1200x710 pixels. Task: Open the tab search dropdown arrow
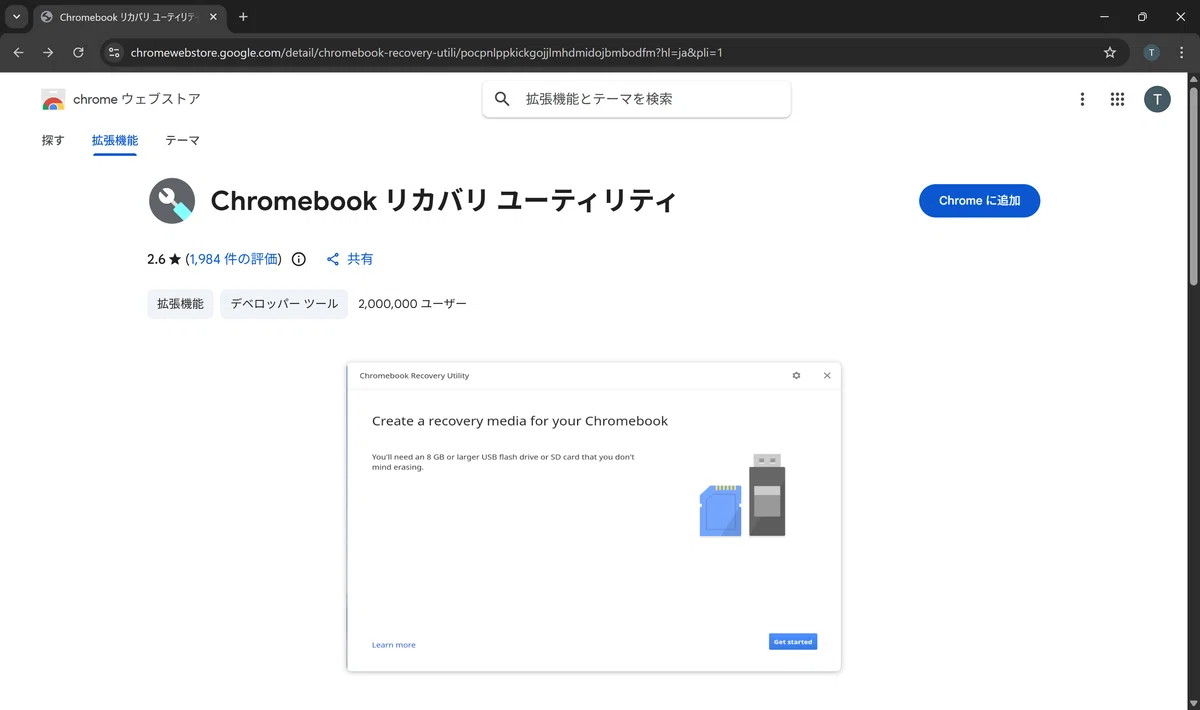(x=16, y=17)
